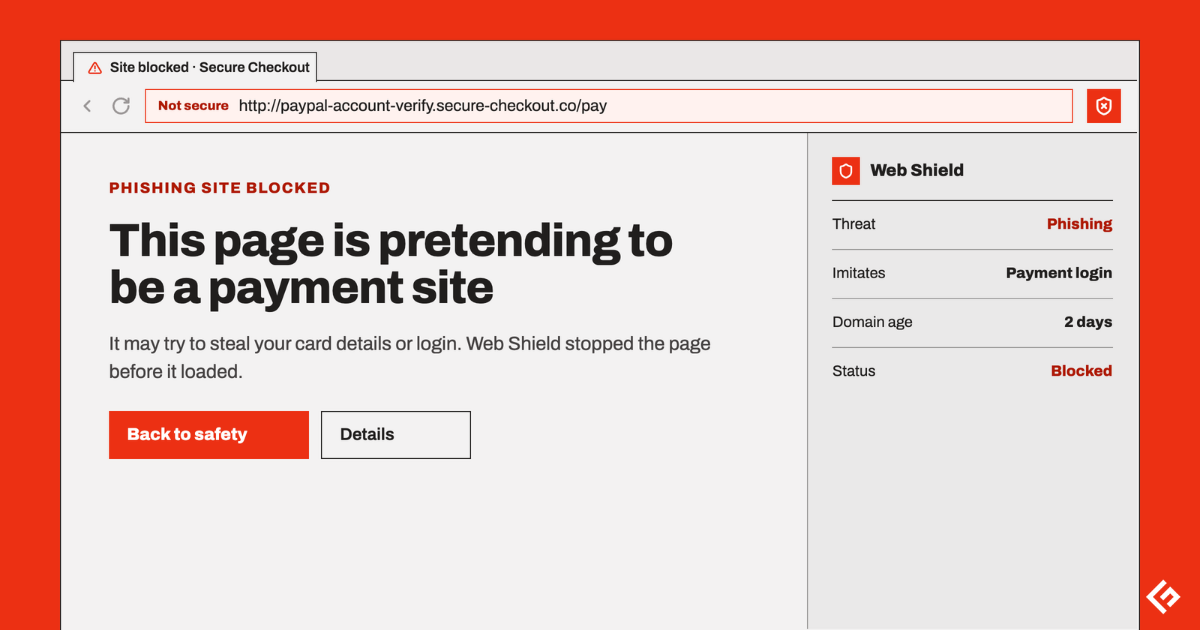
Task: Click the description paragraph about stealing card details
Action: click(x=410, y=358)
